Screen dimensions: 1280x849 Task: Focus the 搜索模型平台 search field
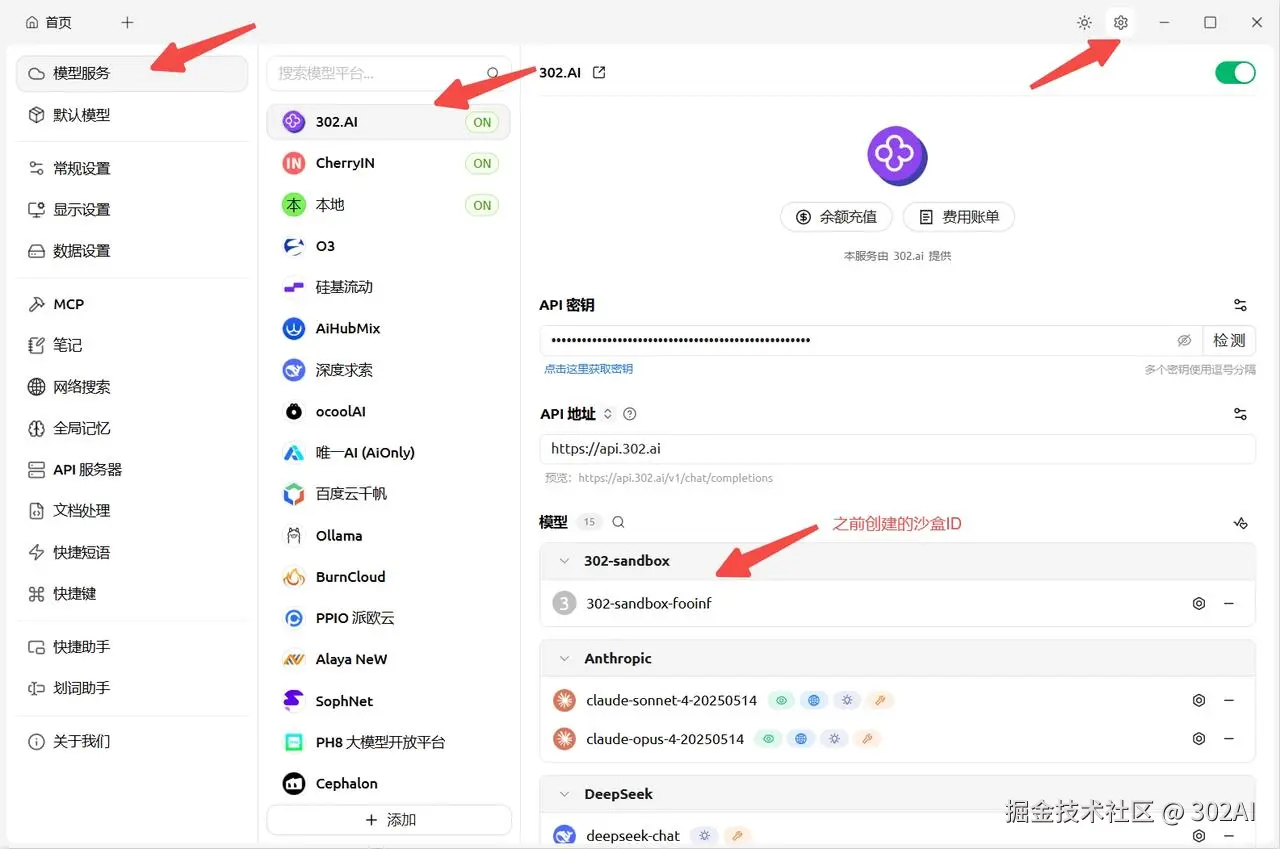389,73
